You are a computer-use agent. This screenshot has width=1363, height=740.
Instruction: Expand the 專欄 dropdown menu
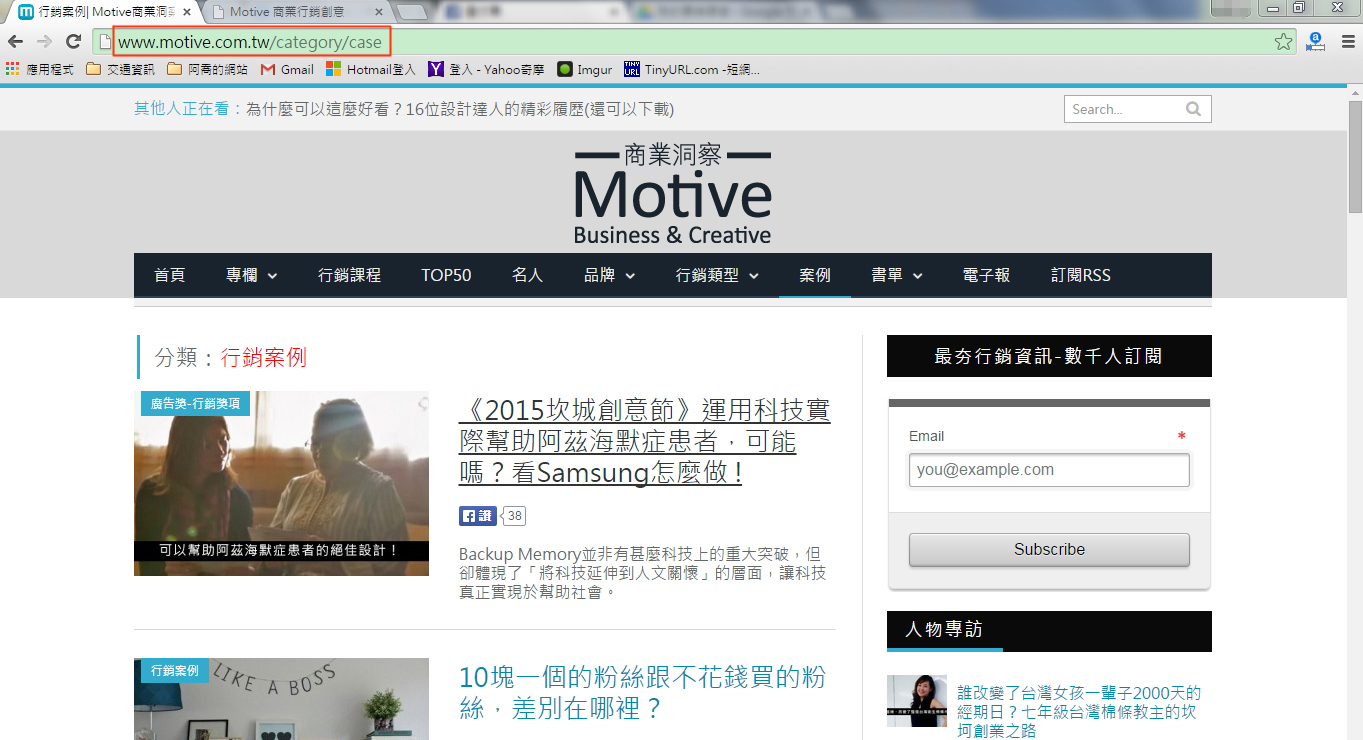251,275
